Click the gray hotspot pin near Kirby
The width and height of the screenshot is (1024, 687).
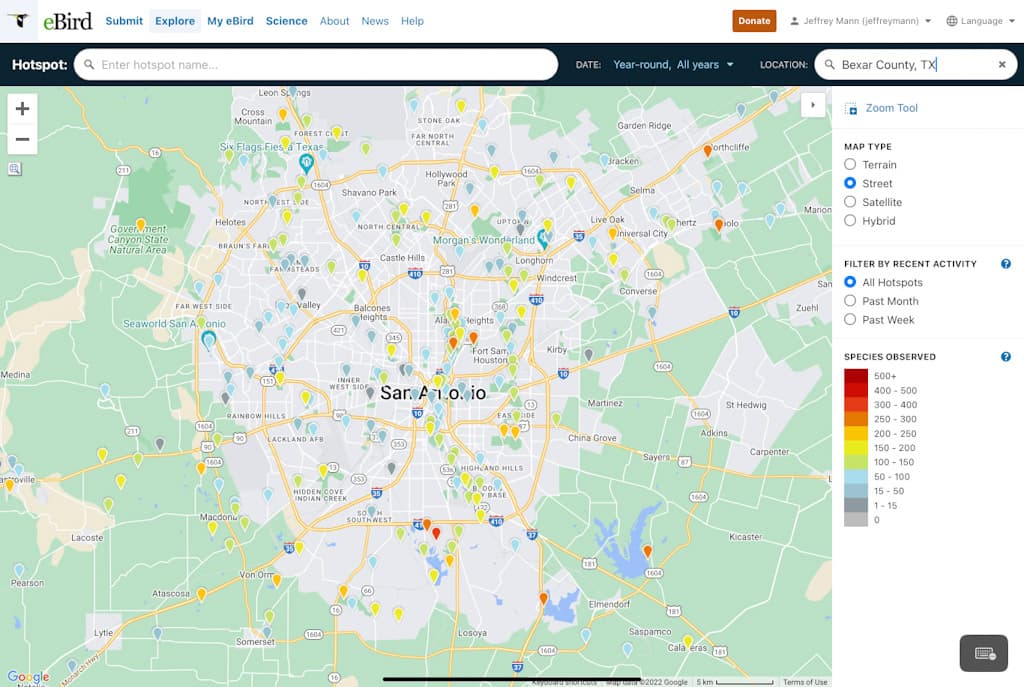coord(588,355)
